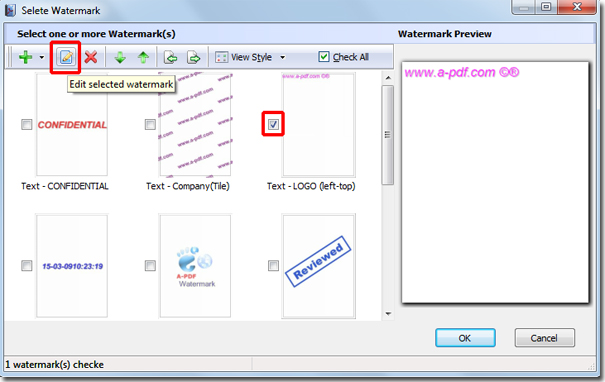Tick the Company(Tile) watermark checkbox
This screenshot has width=605, height=382.
point(150,125)
